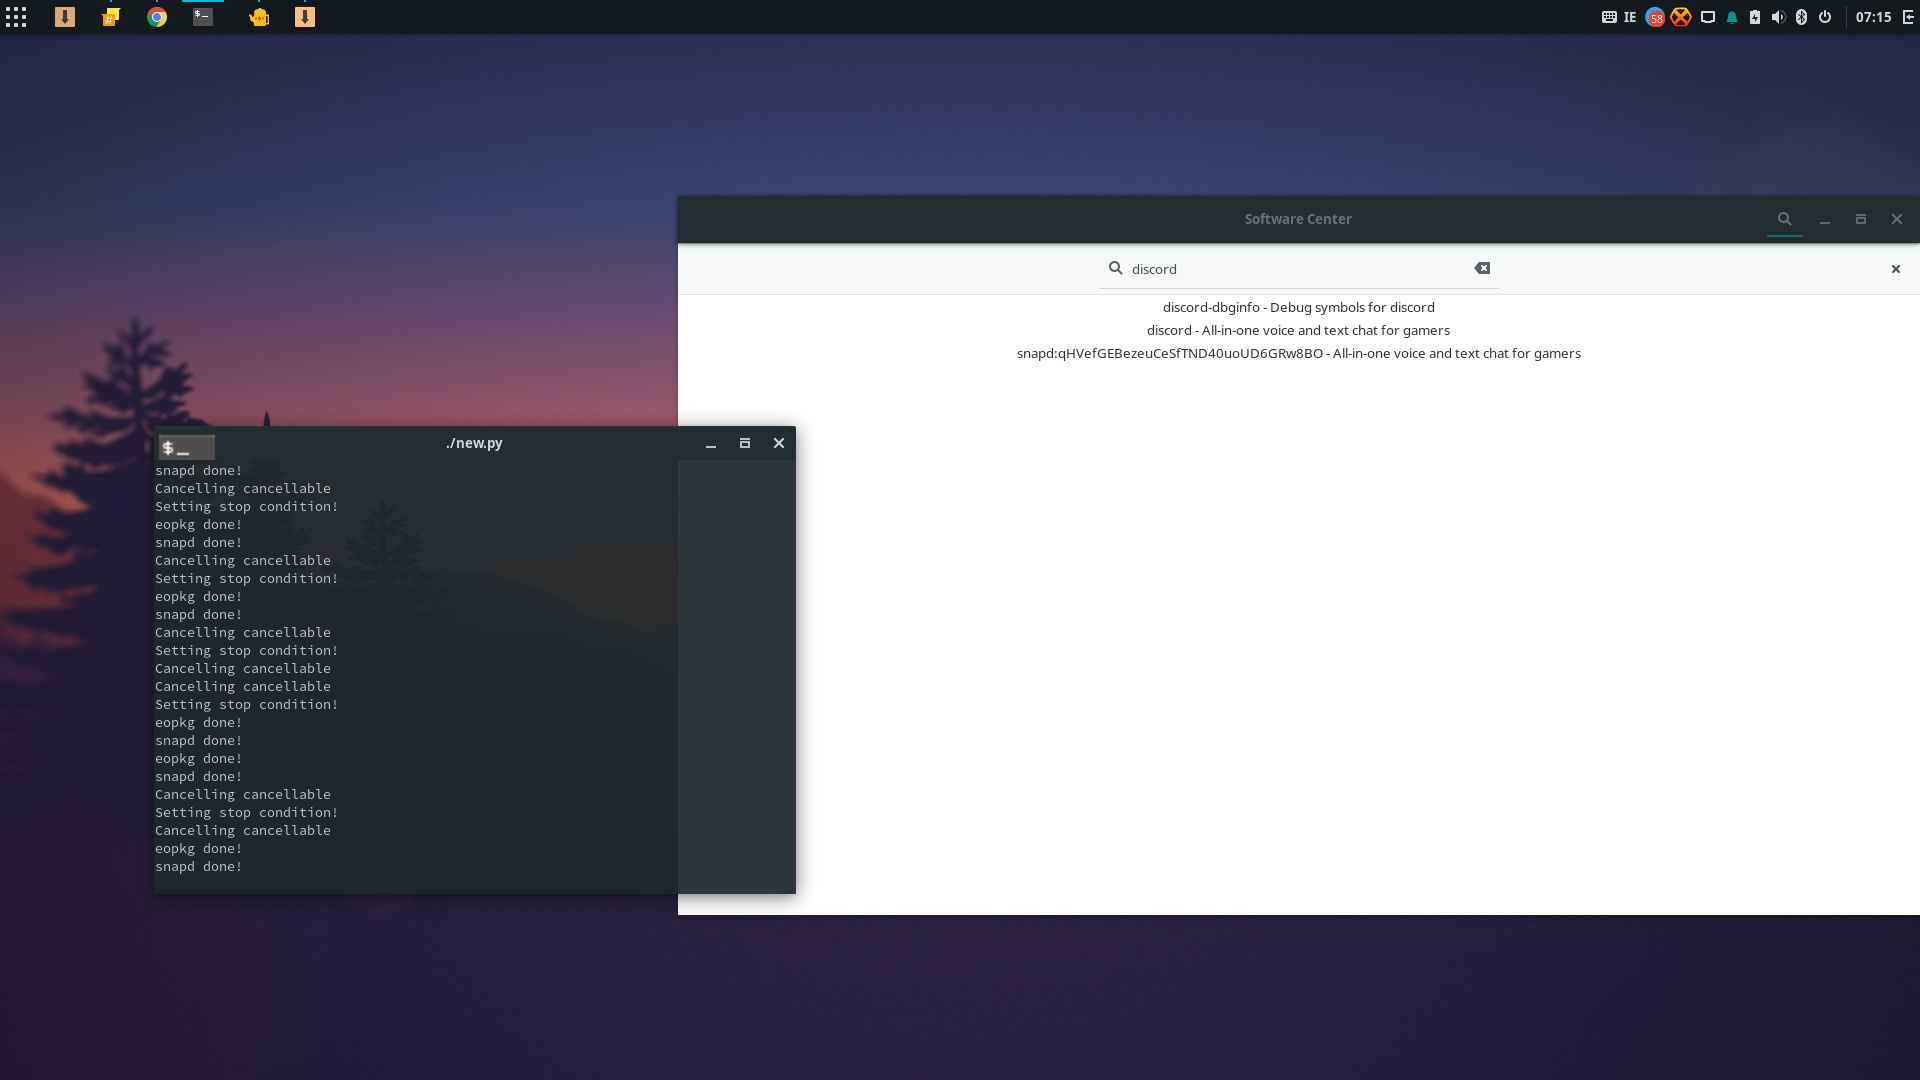Open the green notification bell
The width and height of the screenshot is (1920, 1080).
(1732, 17)
